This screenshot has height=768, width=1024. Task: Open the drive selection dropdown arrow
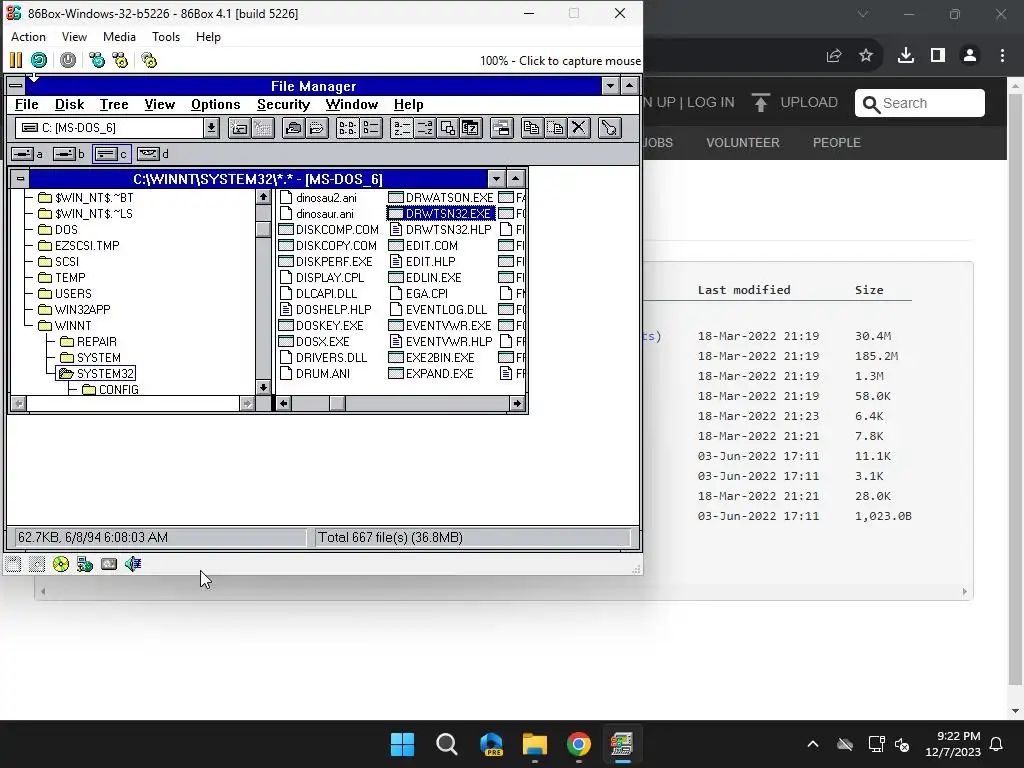click(x=211, y=128)
